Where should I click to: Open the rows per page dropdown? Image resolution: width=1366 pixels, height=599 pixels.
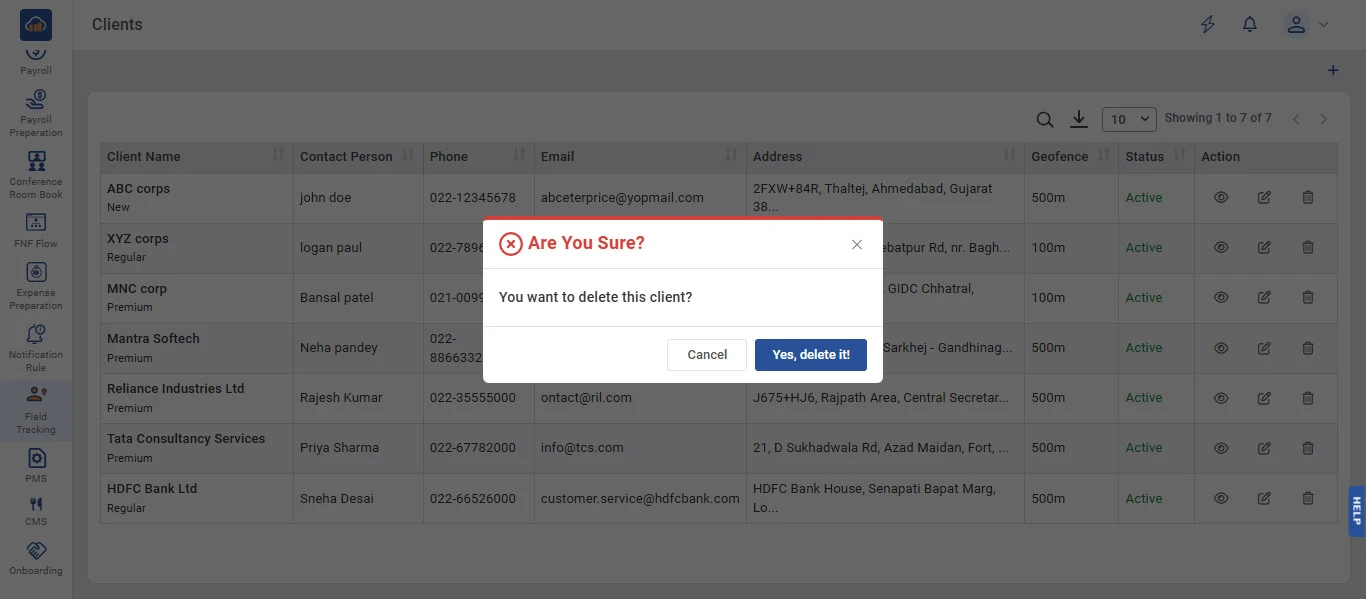[1128, 120]
